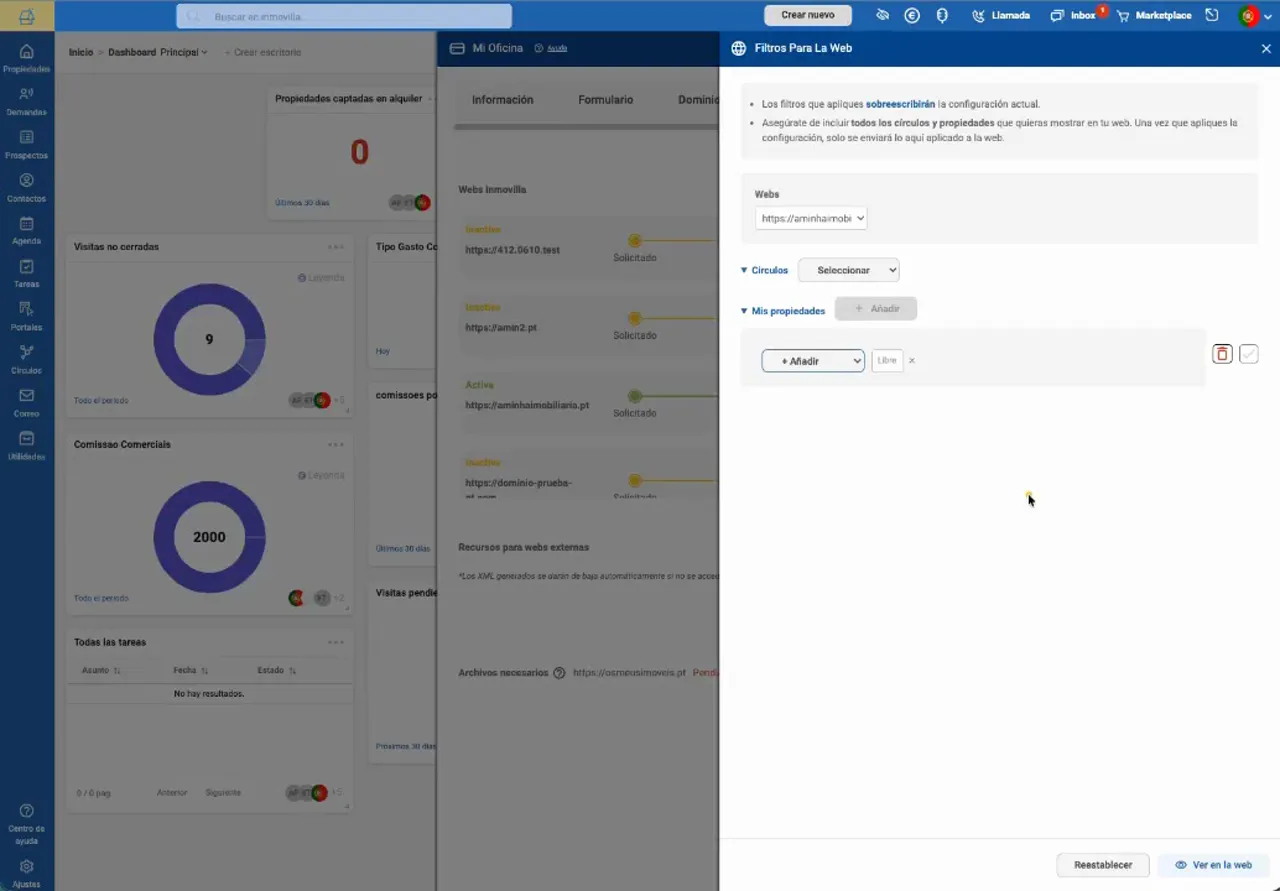Viewport: 1280px width, 891px height.
Task: Click the Reestablecer button
Action: [1103, 865]
